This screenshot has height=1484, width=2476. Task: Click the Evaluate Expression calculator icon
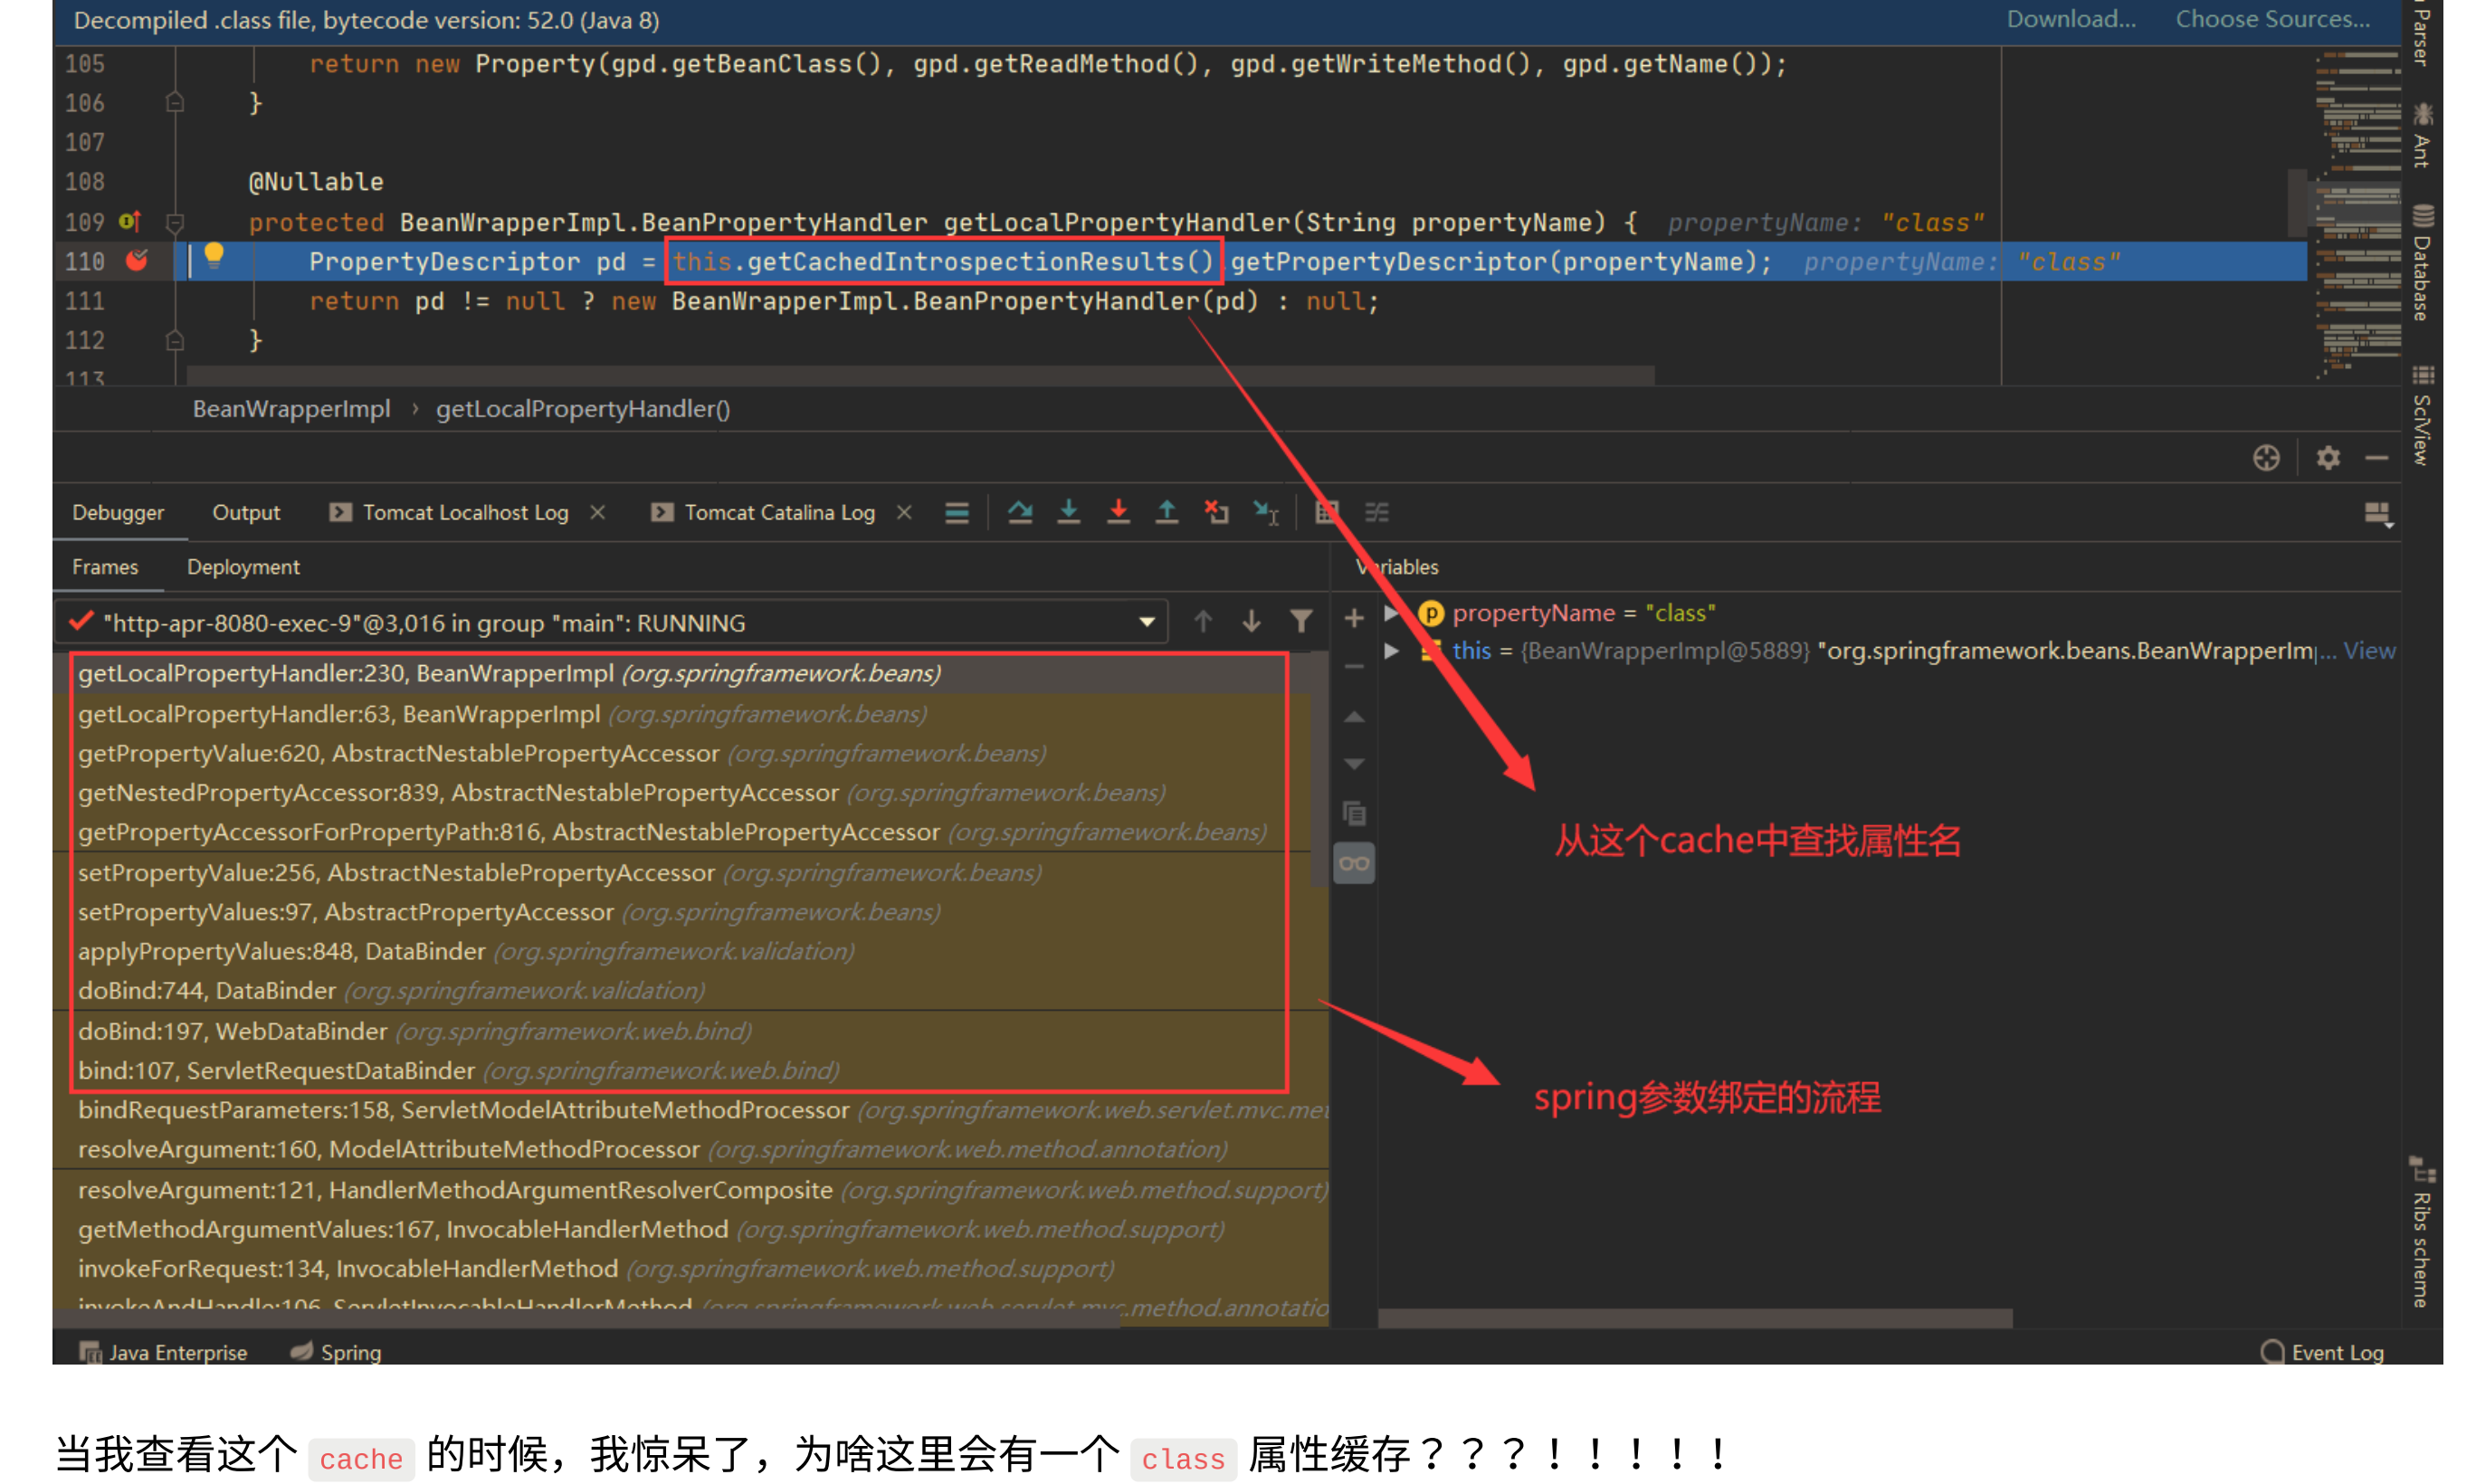[x=1326, y=512]
